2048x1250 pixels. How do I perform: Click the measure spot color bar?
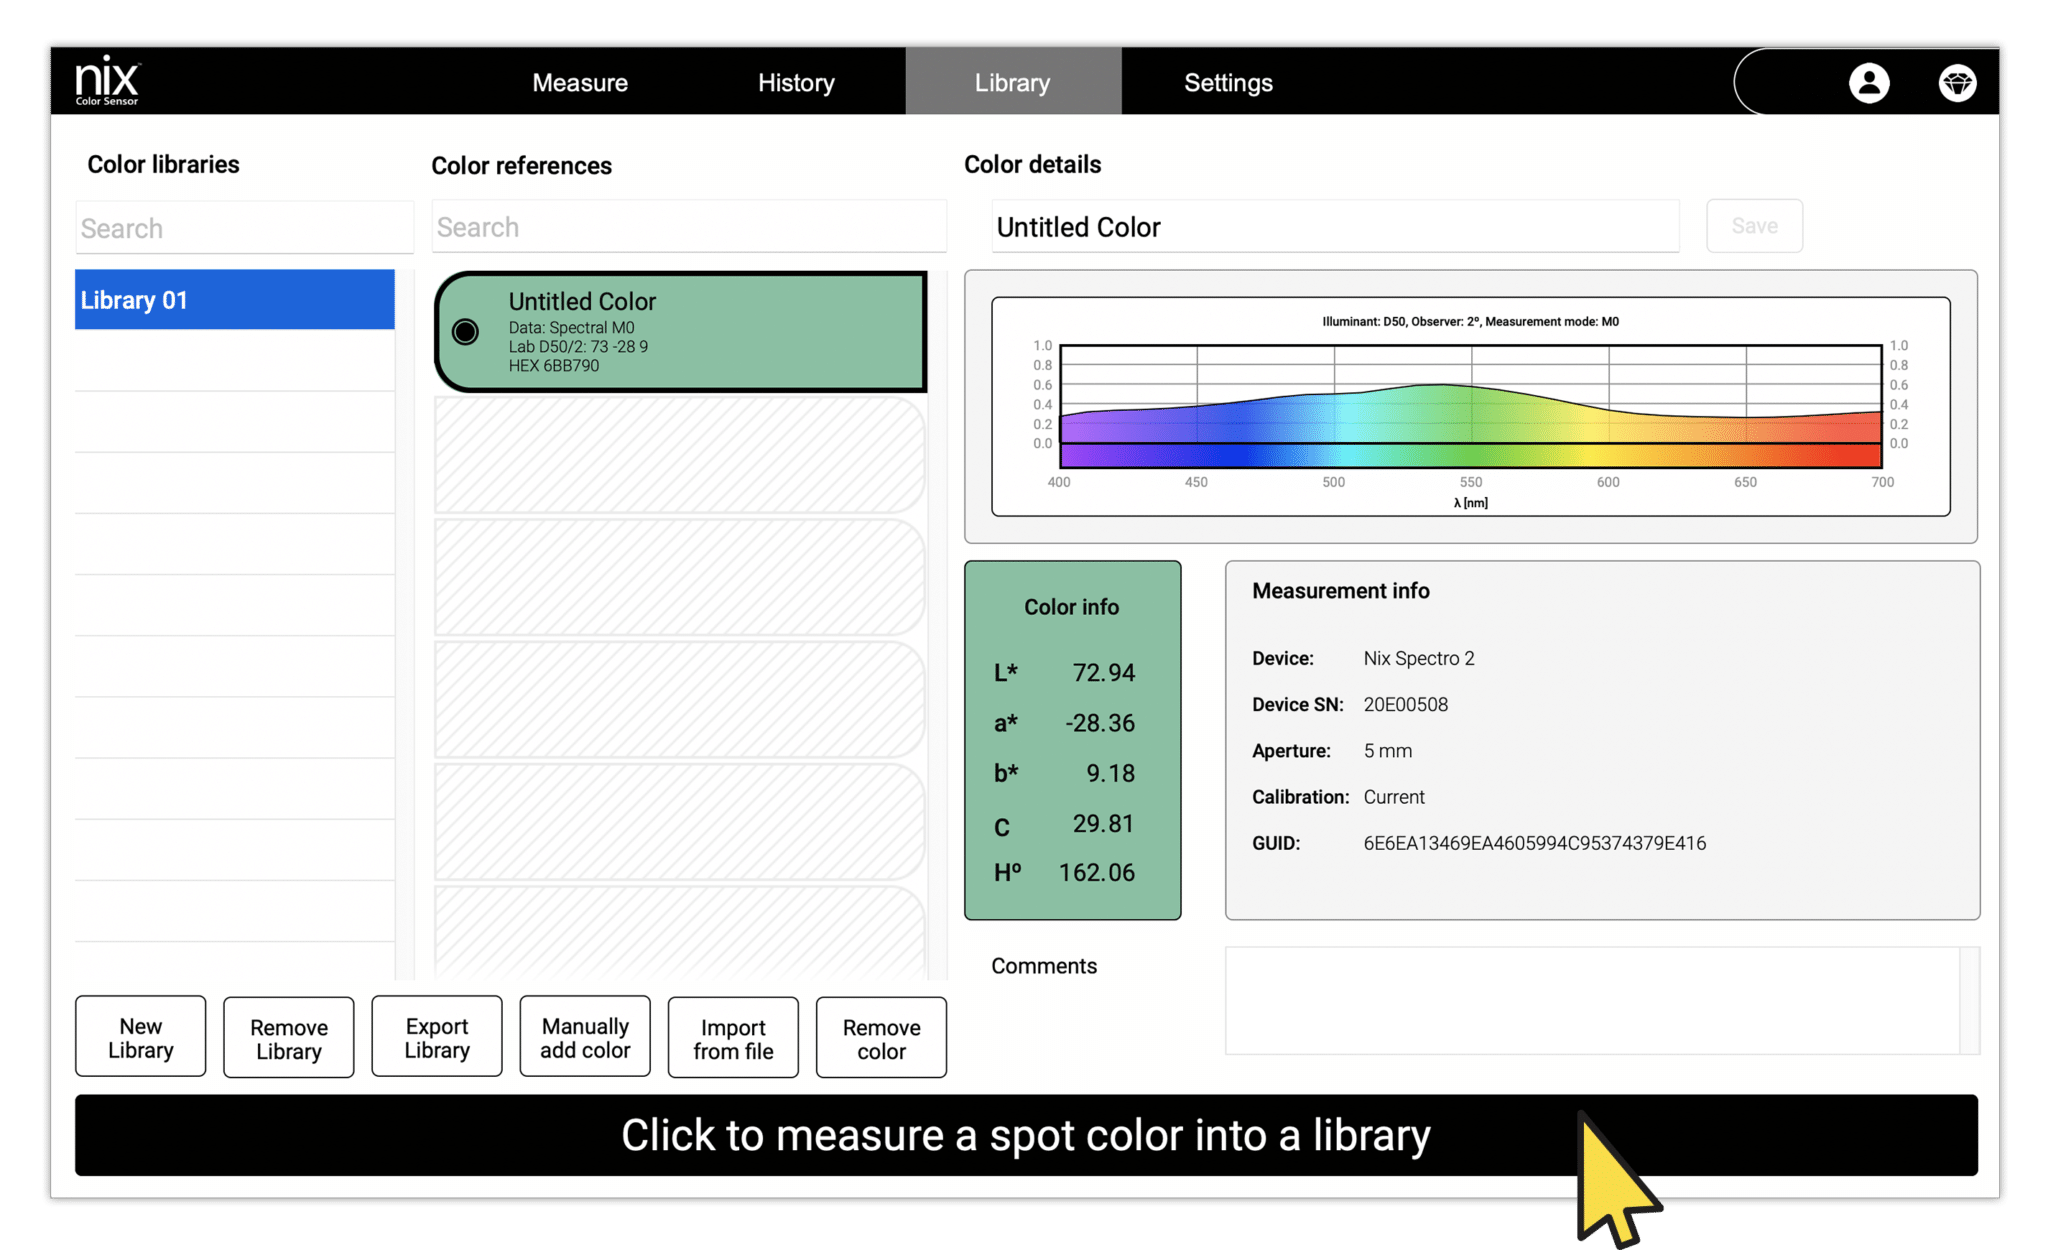point(1025,1135)
